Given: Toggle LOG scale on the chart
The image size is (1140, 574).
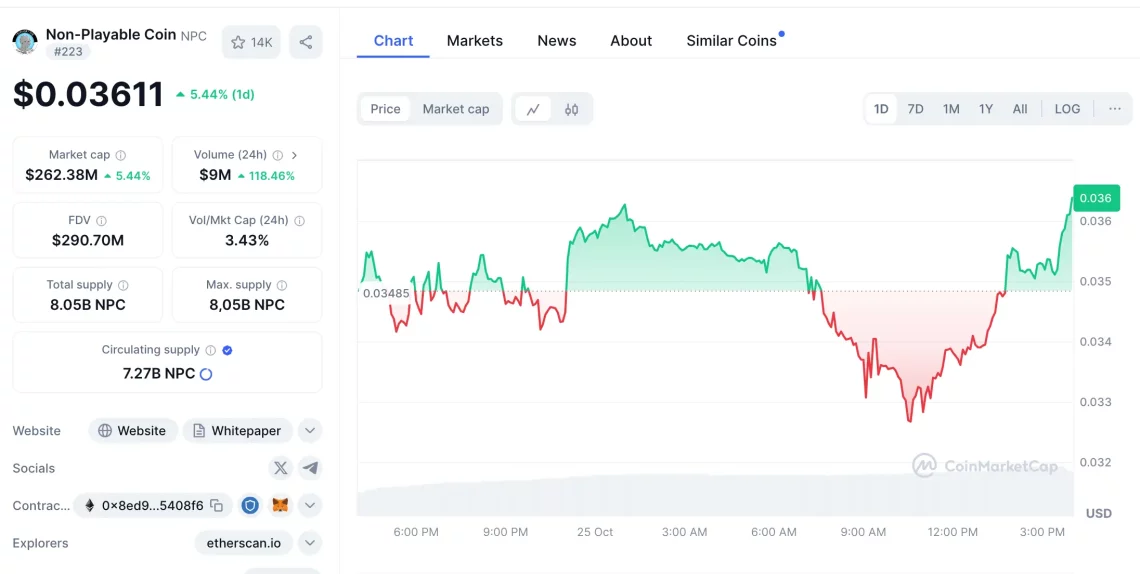Looking at the screenshot, I should click(x=1067, y=109).
